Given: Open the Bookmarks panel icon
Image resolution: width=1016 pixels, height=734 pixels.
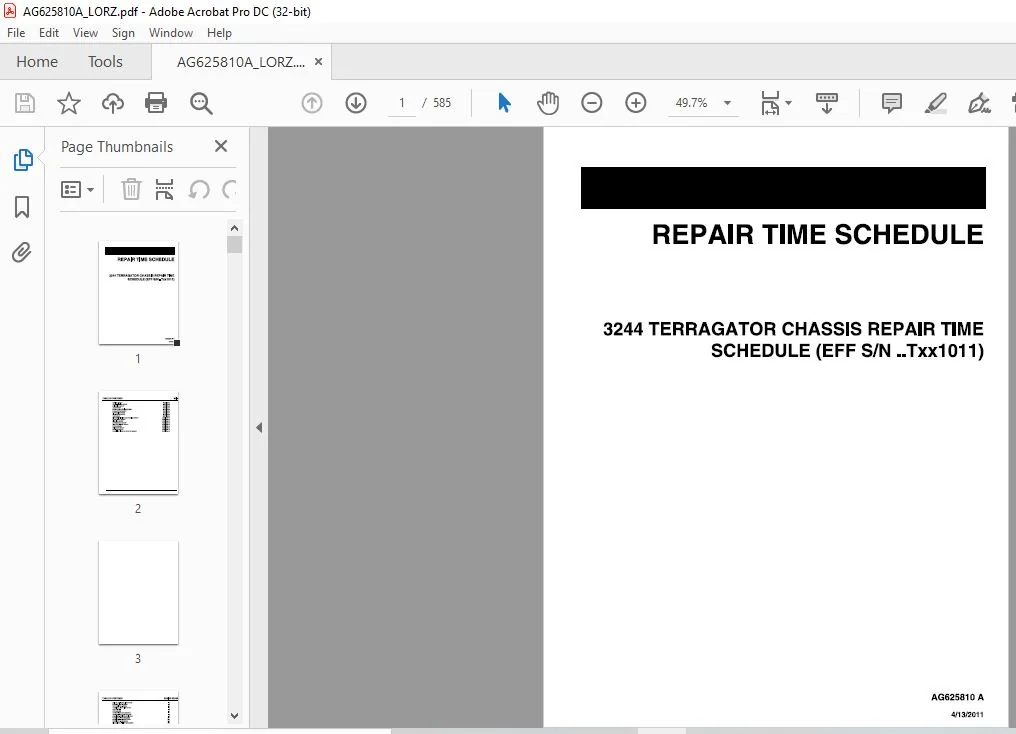Looking at the screenshot, I should [22, 207].
